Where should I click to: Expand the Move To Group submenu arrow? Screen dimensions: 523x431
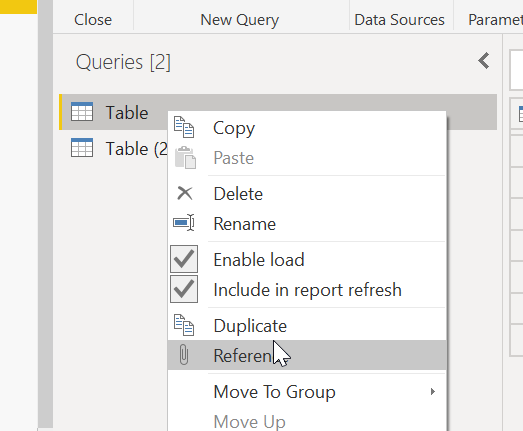(433, 391)
